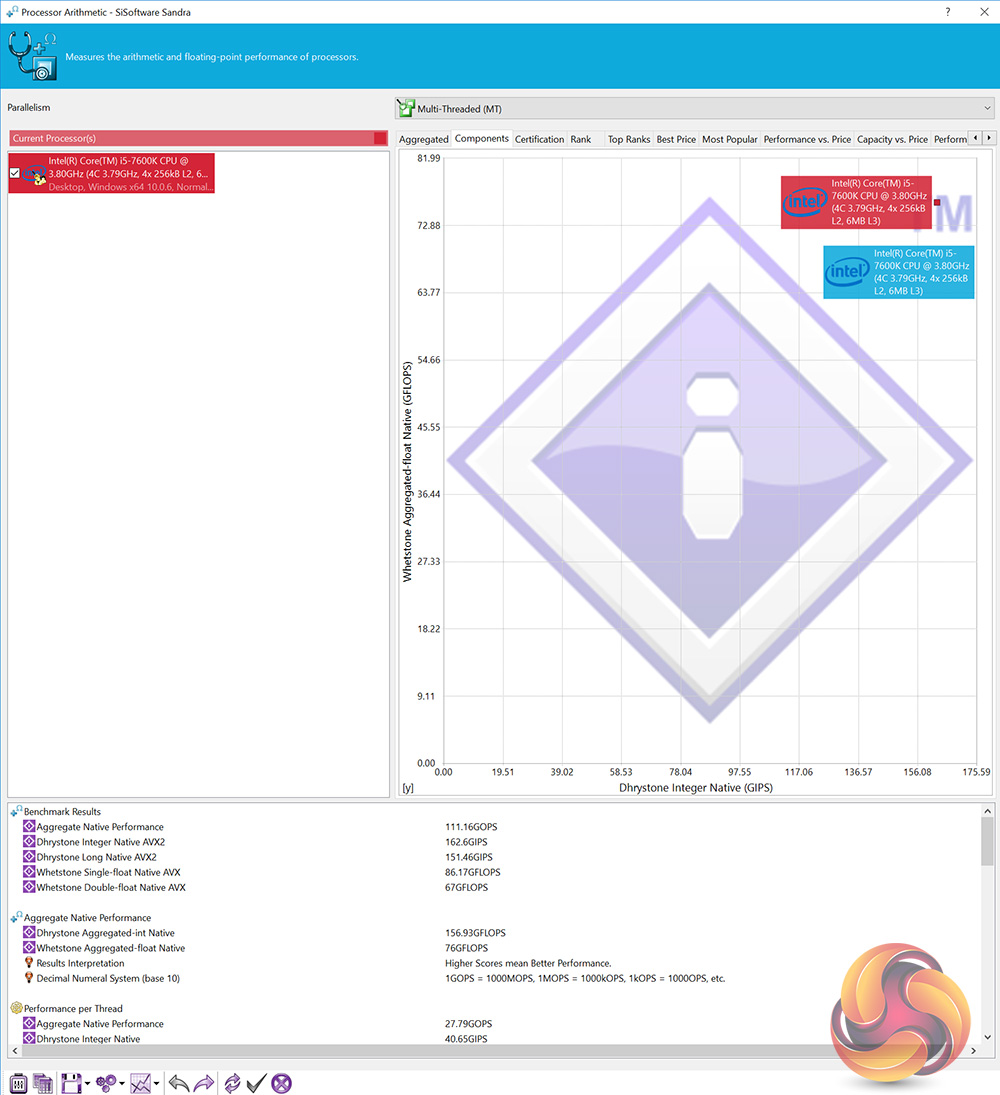The height and width of the screenshot is (1095, 1000).
Task: Click the blue Intel i5-7600K legend box
Action: [898, 272]
